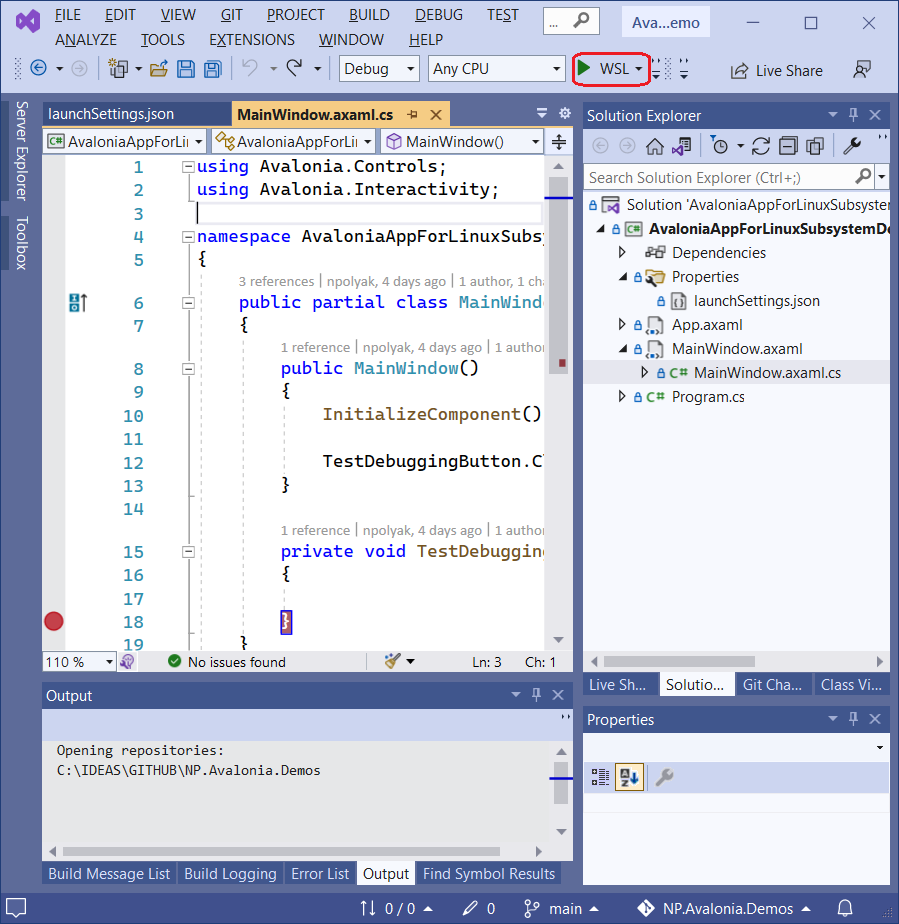Click the Redo arrow icon
Screen dimensions: 899x924
pyautogui.click(x=295, y=68)
